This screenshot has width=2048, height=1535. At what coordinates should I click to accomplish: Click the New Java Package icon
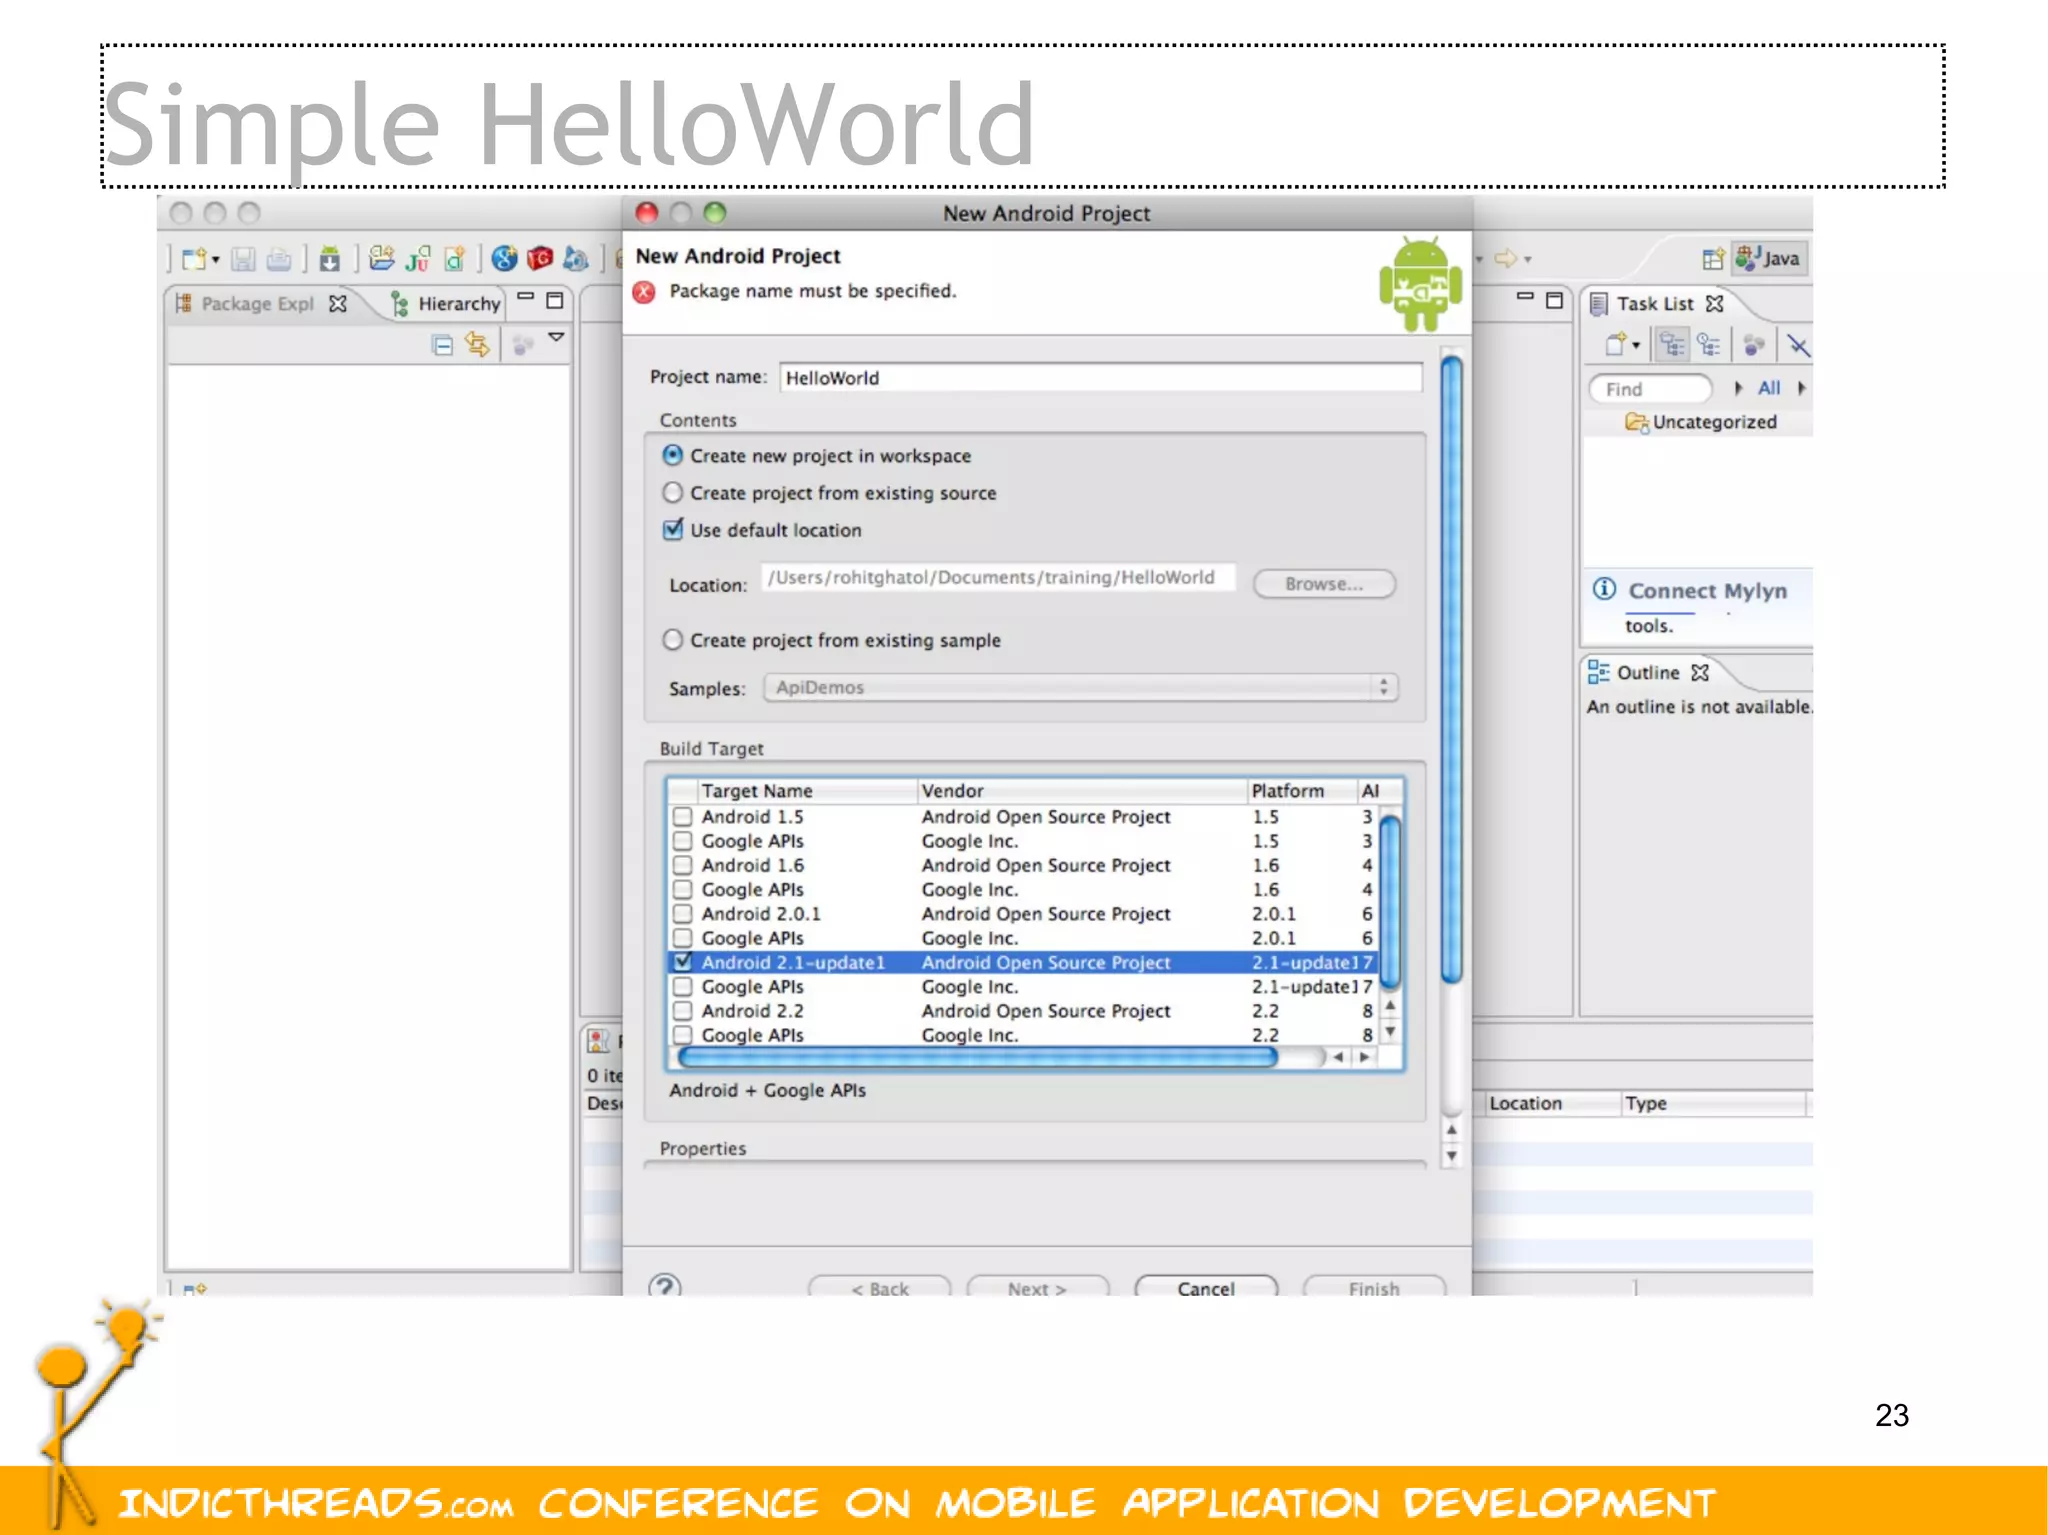click(x=381, y=258)
